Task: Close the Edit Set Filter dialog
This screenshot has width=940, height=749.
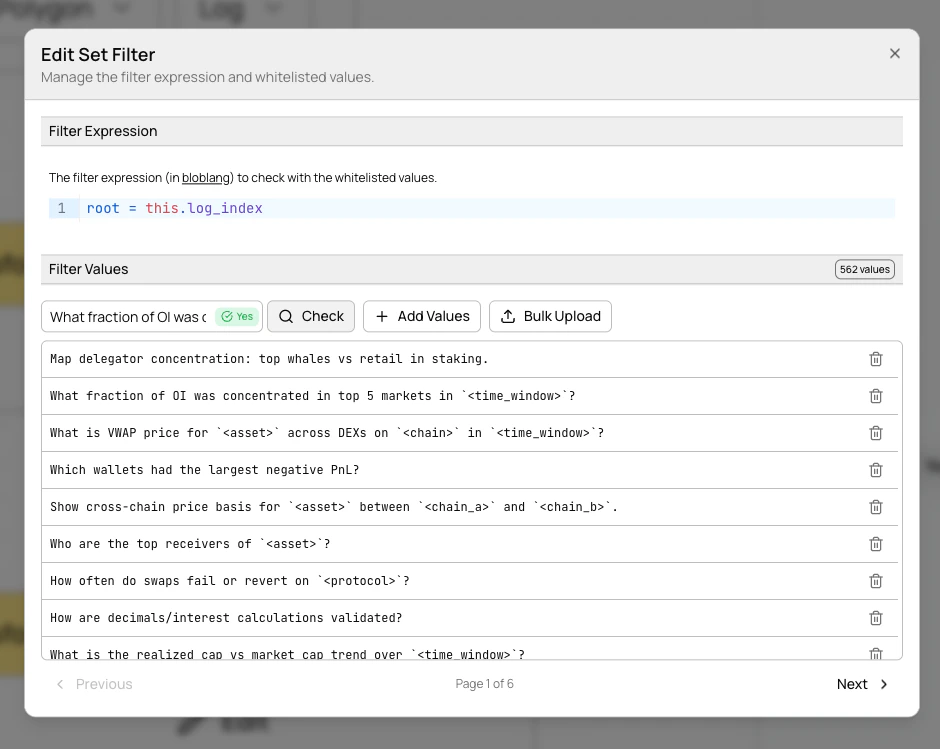Action: coord(895,53)
